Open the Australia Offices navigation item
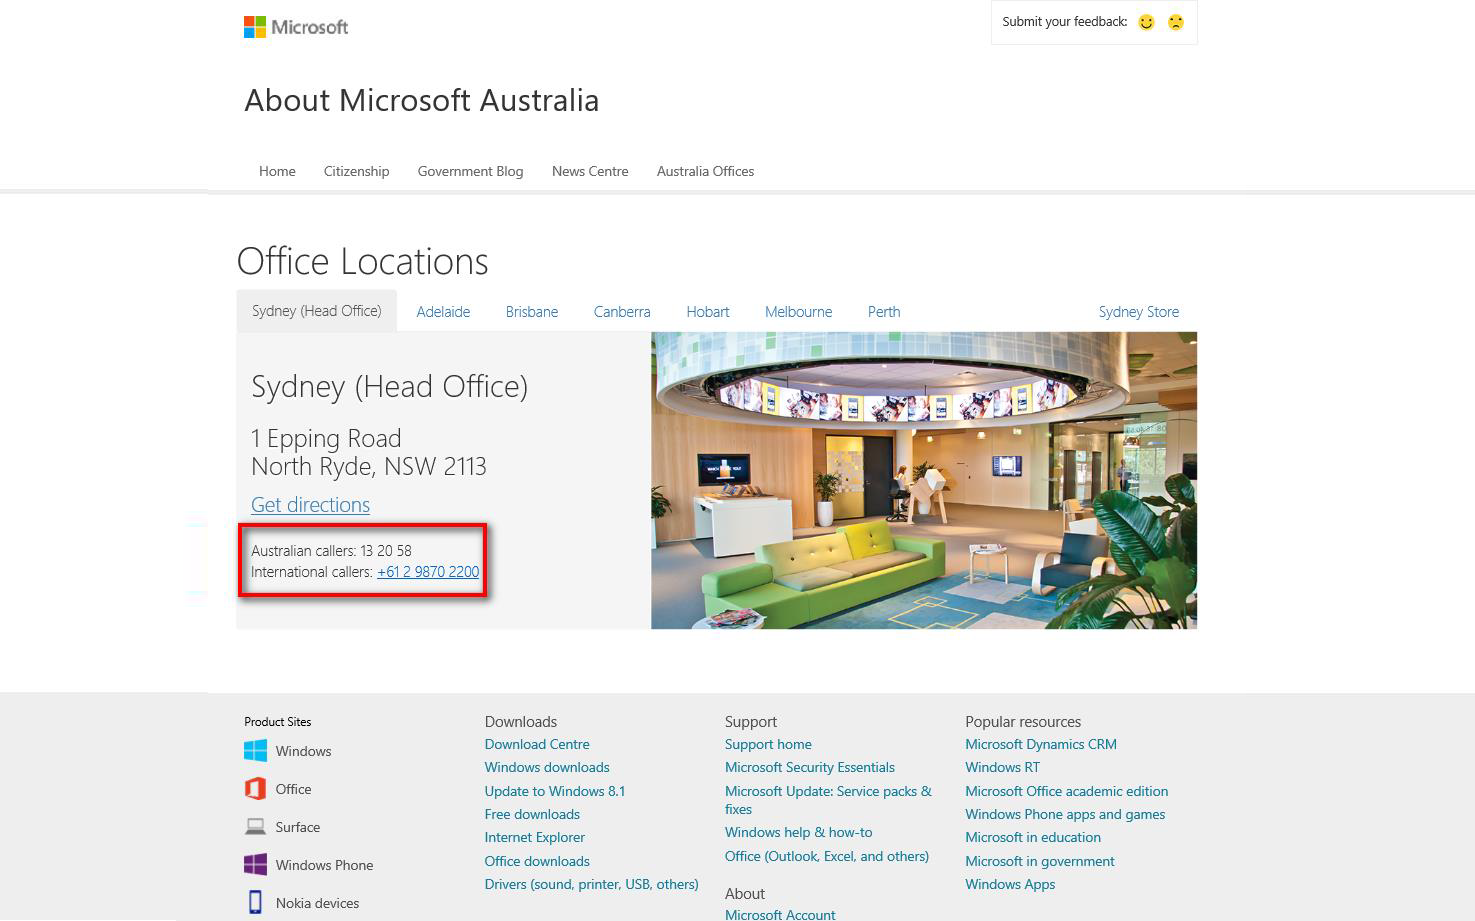Screen dimensions: 1475x921 pos(705,171)
